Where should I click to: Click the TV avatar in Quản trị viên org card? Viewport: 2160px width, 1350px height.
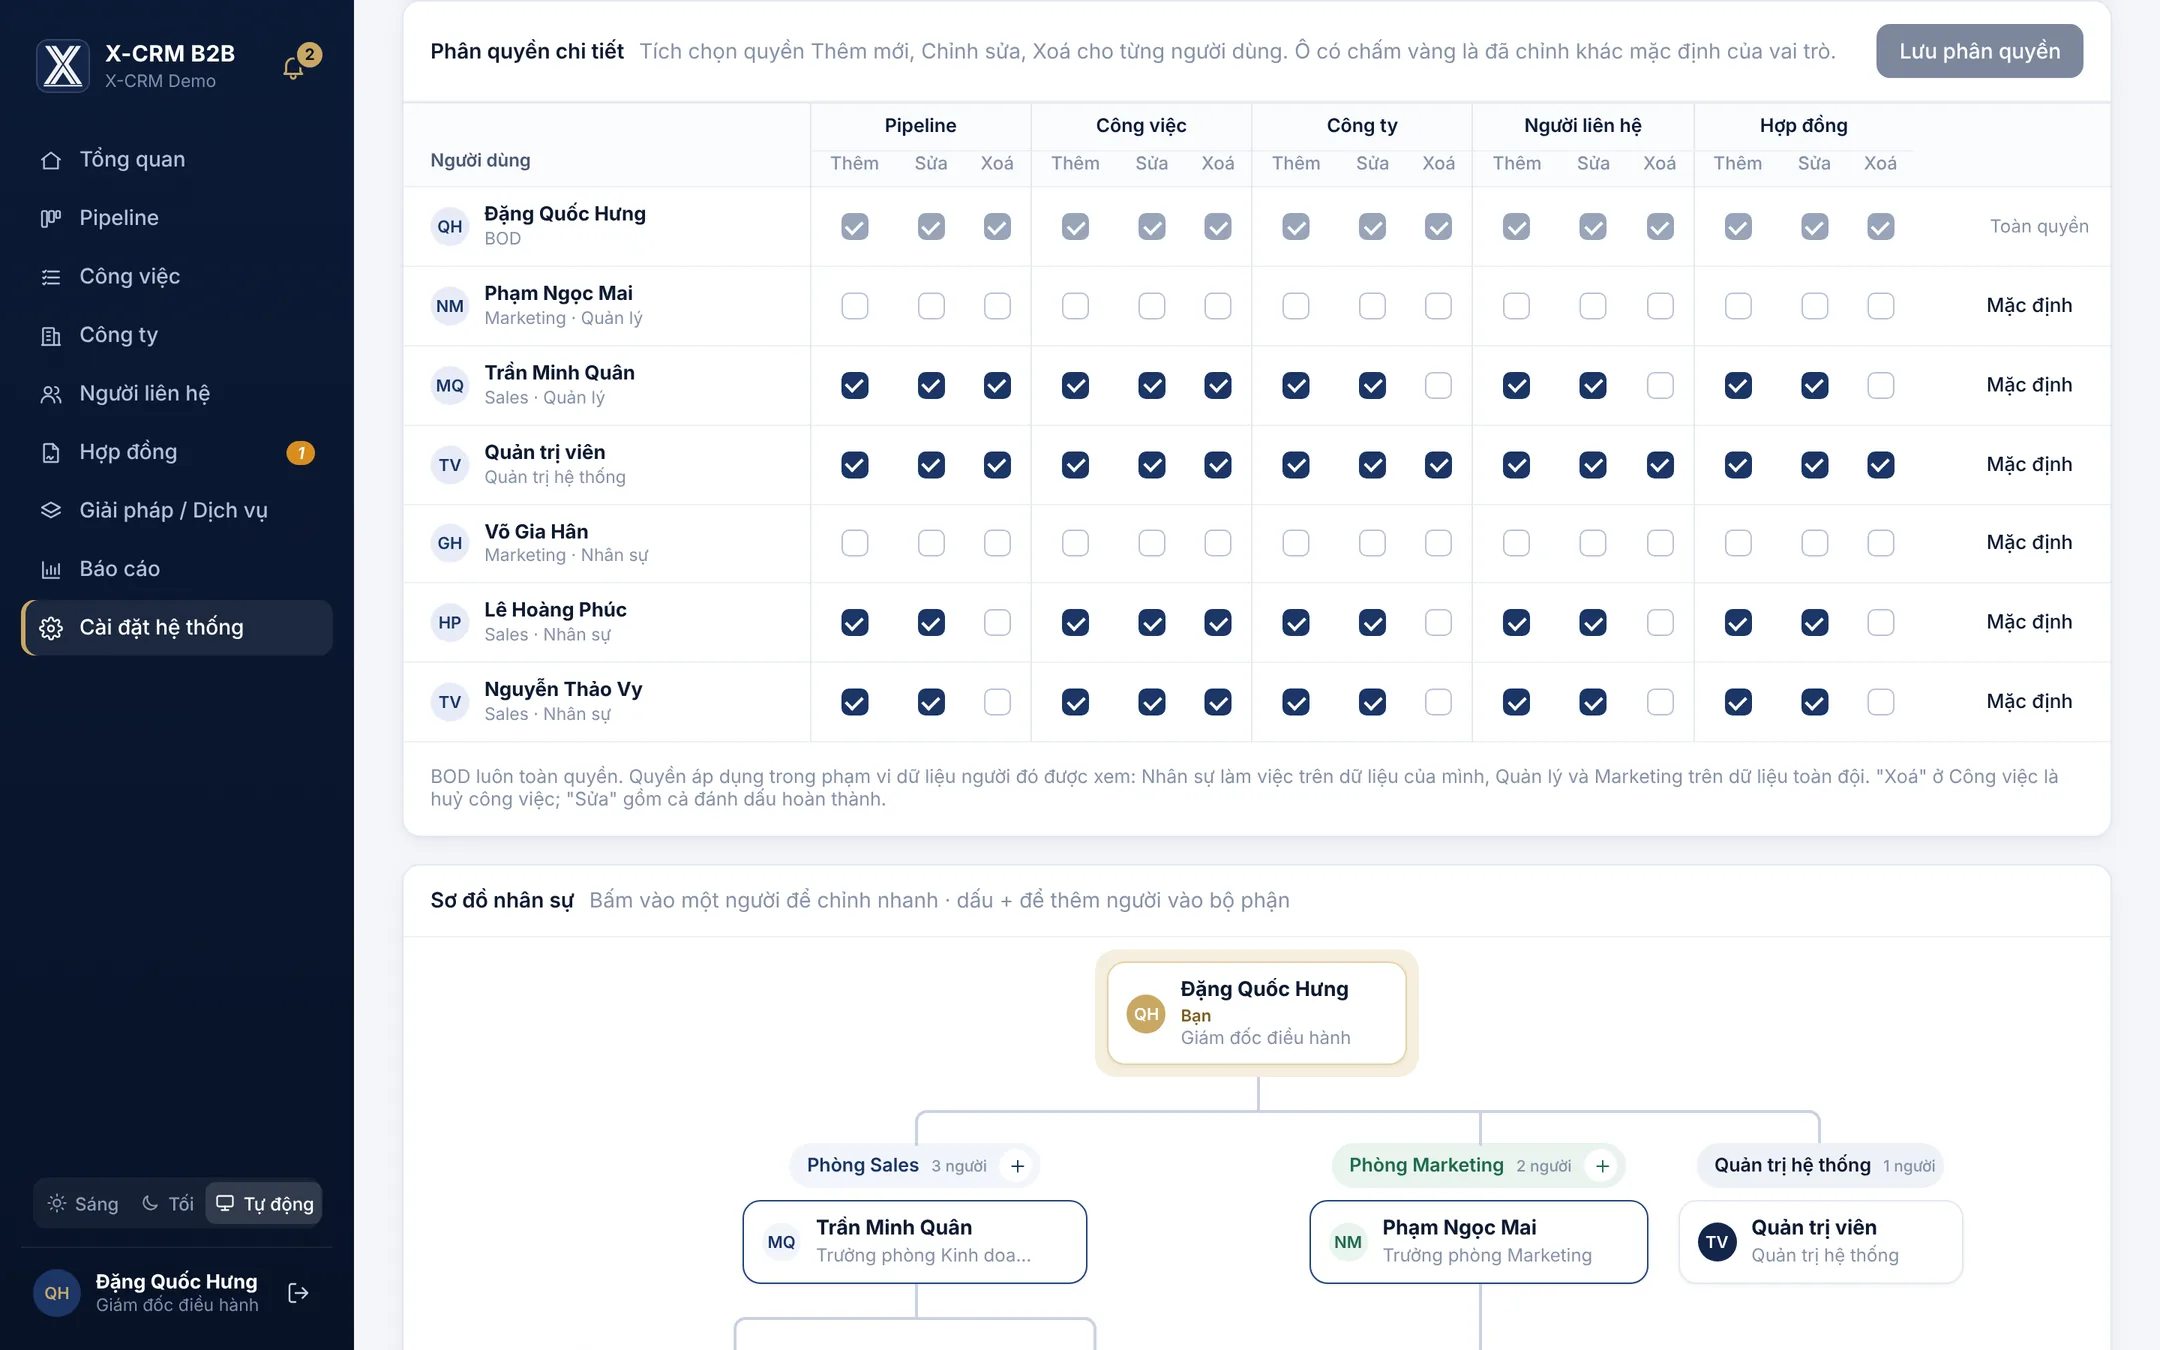pyautogui.click(x=1717, y=1242)
